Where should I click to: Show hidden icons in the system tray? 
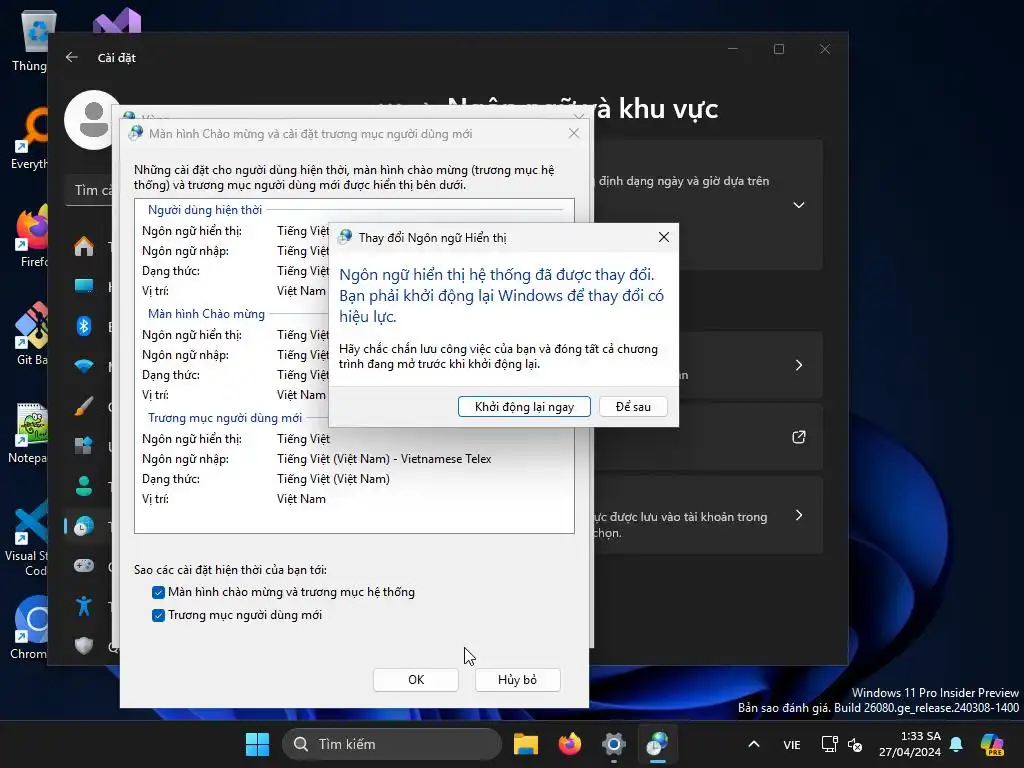point(754,744)
